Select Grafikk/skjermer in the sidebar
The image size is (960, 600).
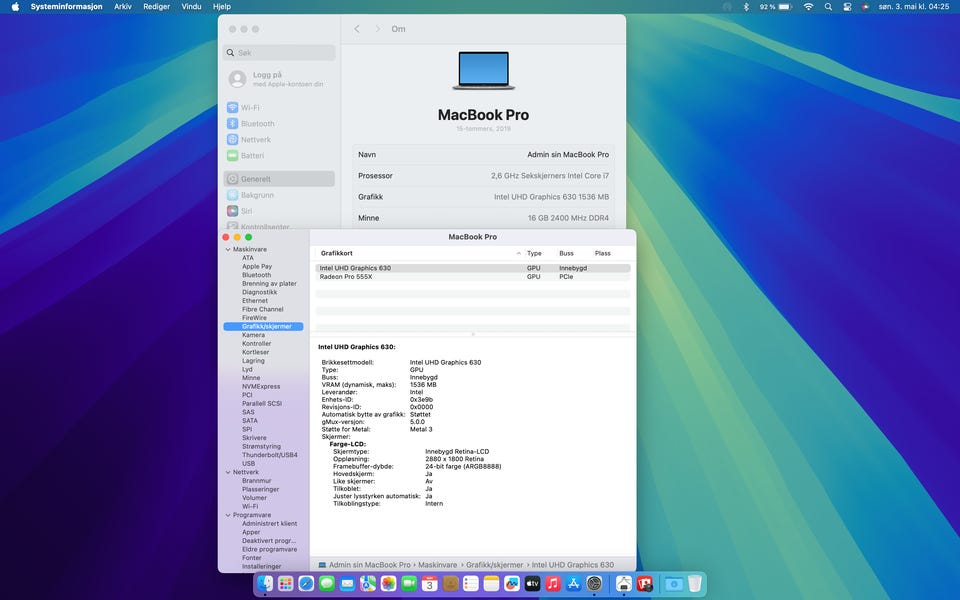click(x=263, y=327)
